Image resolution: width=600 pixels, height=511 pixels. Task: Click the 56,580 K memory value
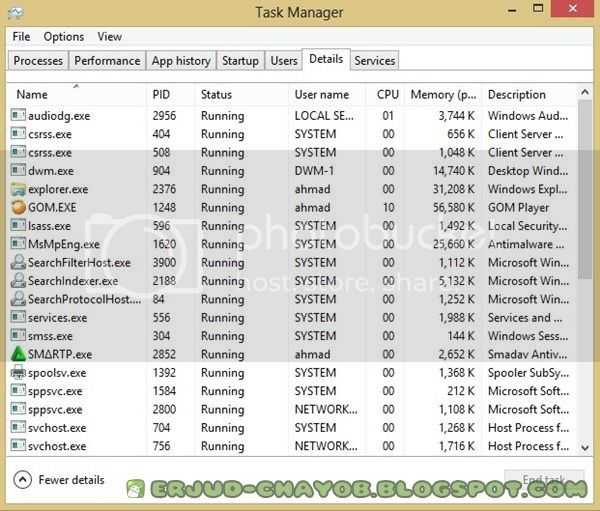pos(454,207)
